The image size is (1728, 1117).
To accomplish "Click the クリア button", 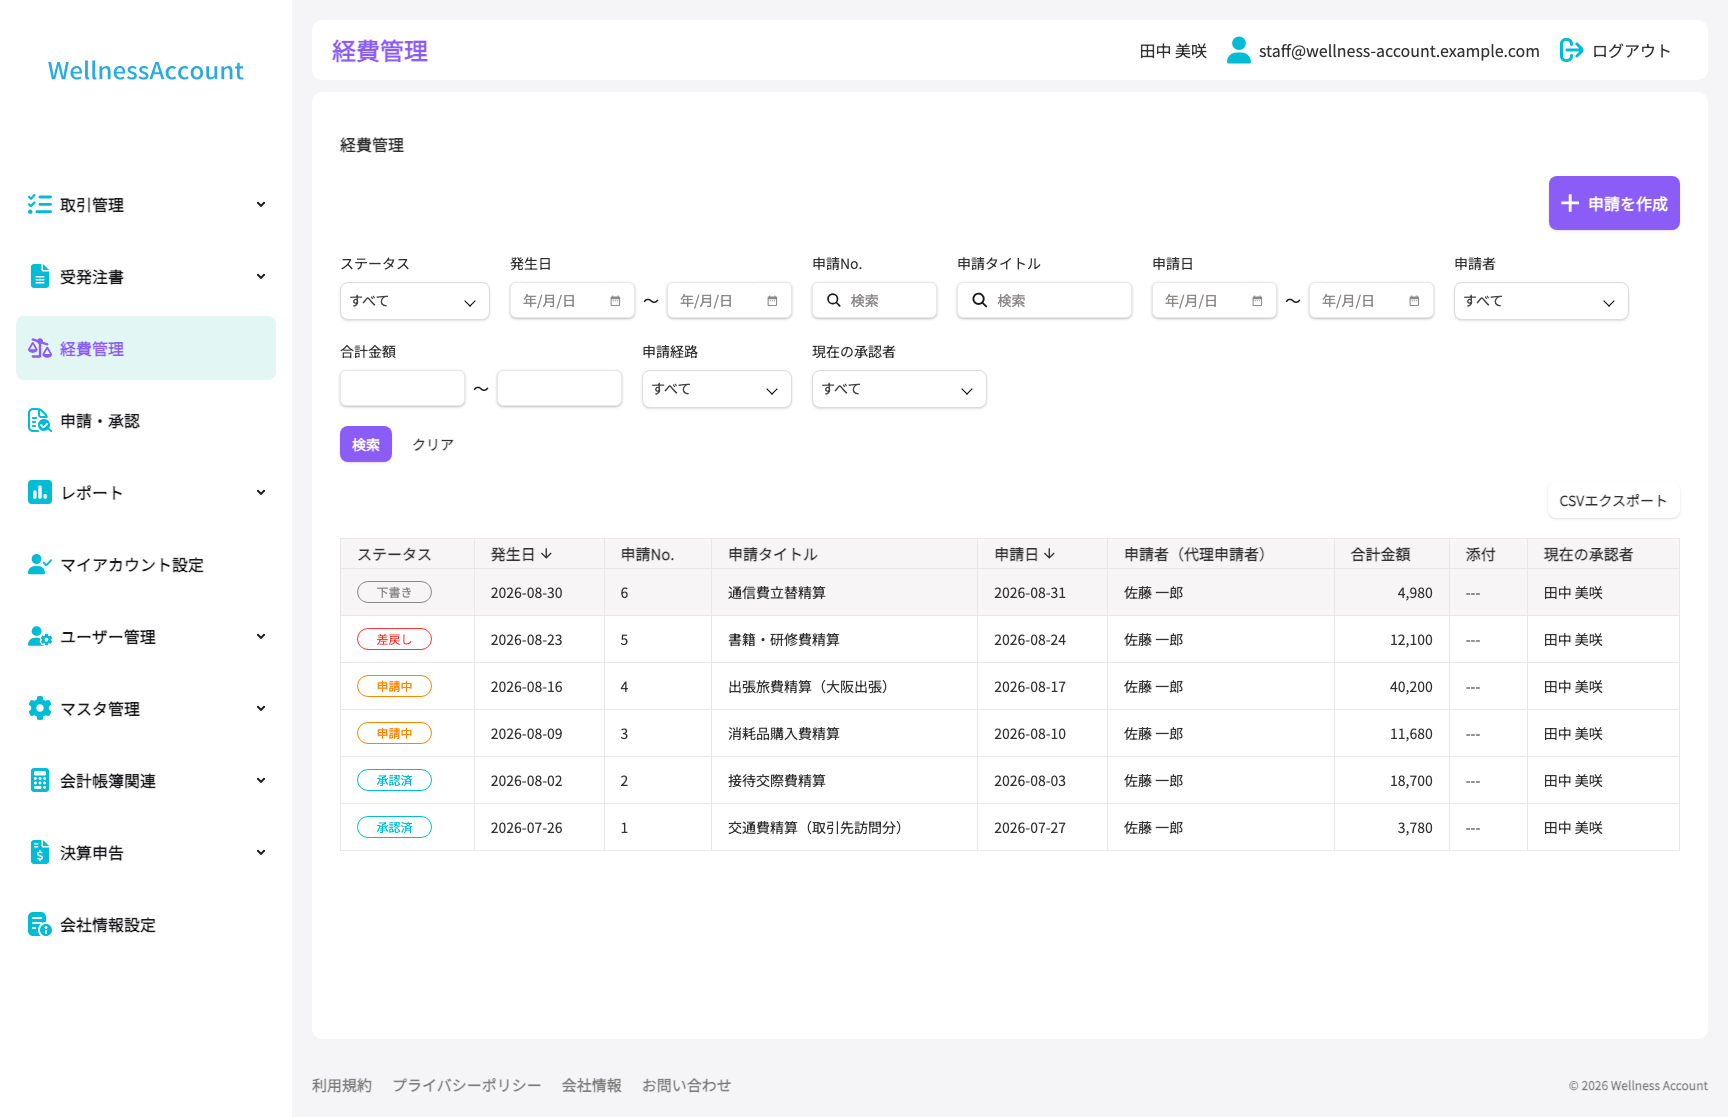I will (x=433, y=444).
